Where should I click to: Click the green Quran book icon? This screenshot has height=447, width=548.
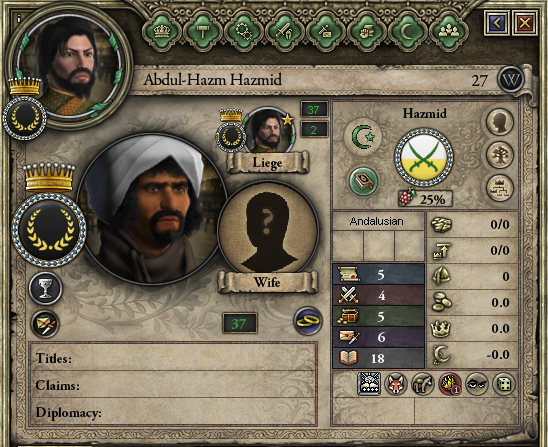coord(363,181)
